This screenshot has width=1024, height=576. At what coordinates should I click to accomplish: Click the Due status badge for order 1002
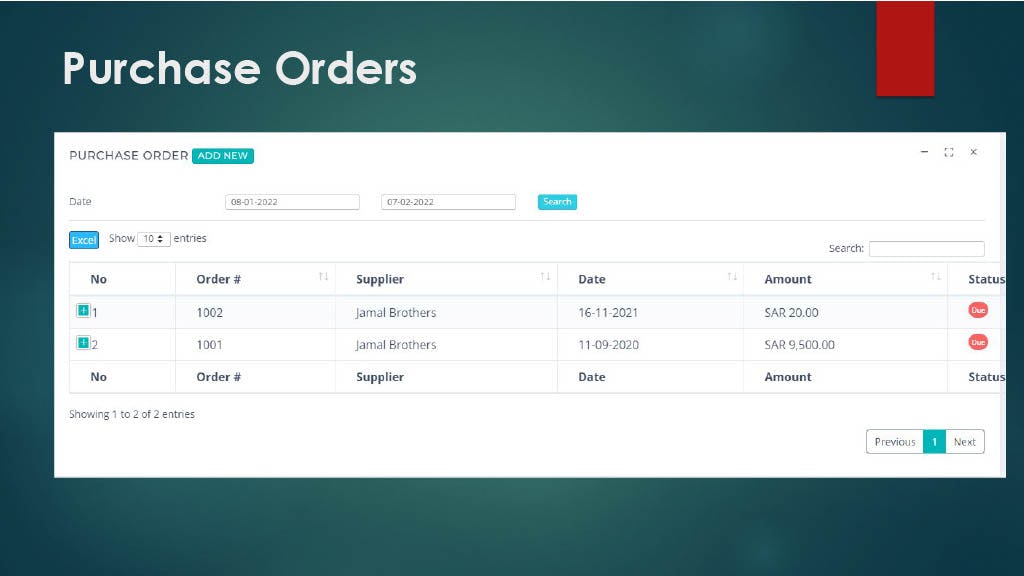979,311
